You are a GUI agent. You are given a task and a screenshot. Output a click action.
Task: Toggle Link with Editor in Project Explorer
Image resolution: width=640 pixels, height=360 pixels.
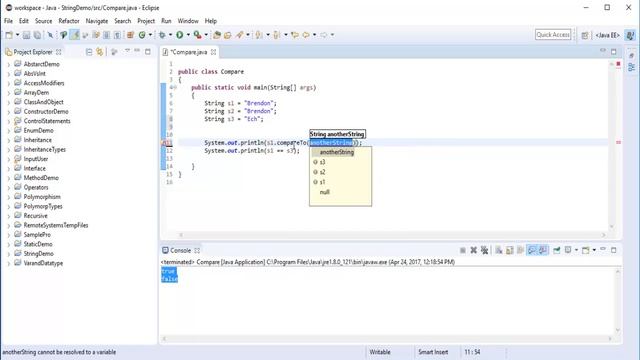click(100, 52)
